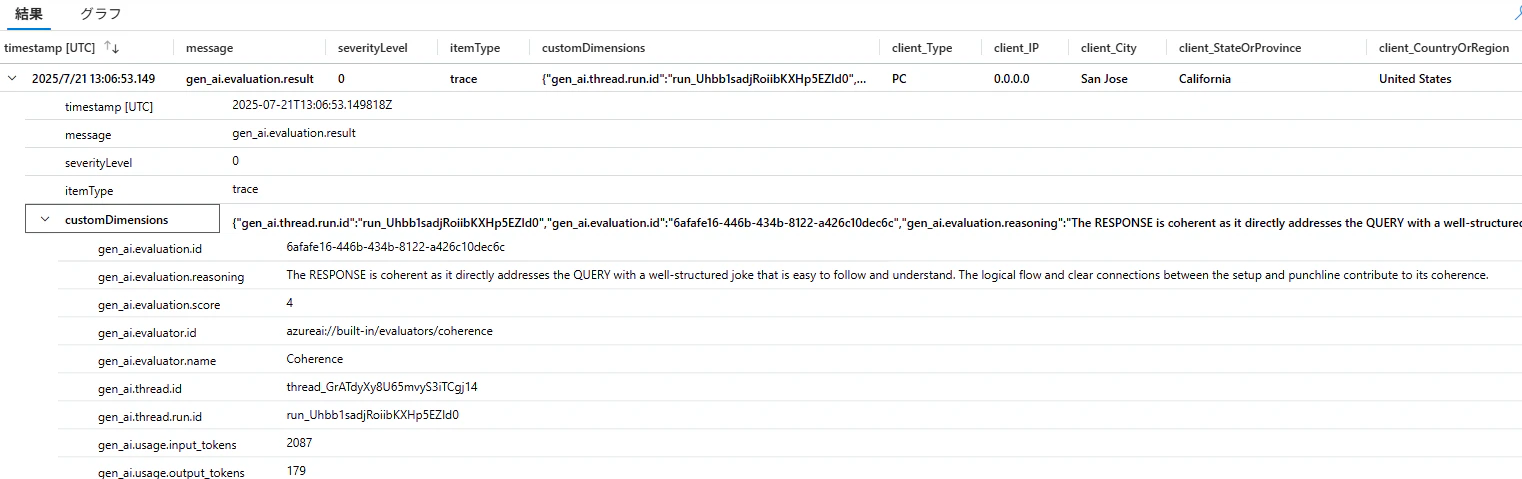Switch to the グラフ tab
Viewport: 1522px width, 479px height.
click(x=100, y=14)
